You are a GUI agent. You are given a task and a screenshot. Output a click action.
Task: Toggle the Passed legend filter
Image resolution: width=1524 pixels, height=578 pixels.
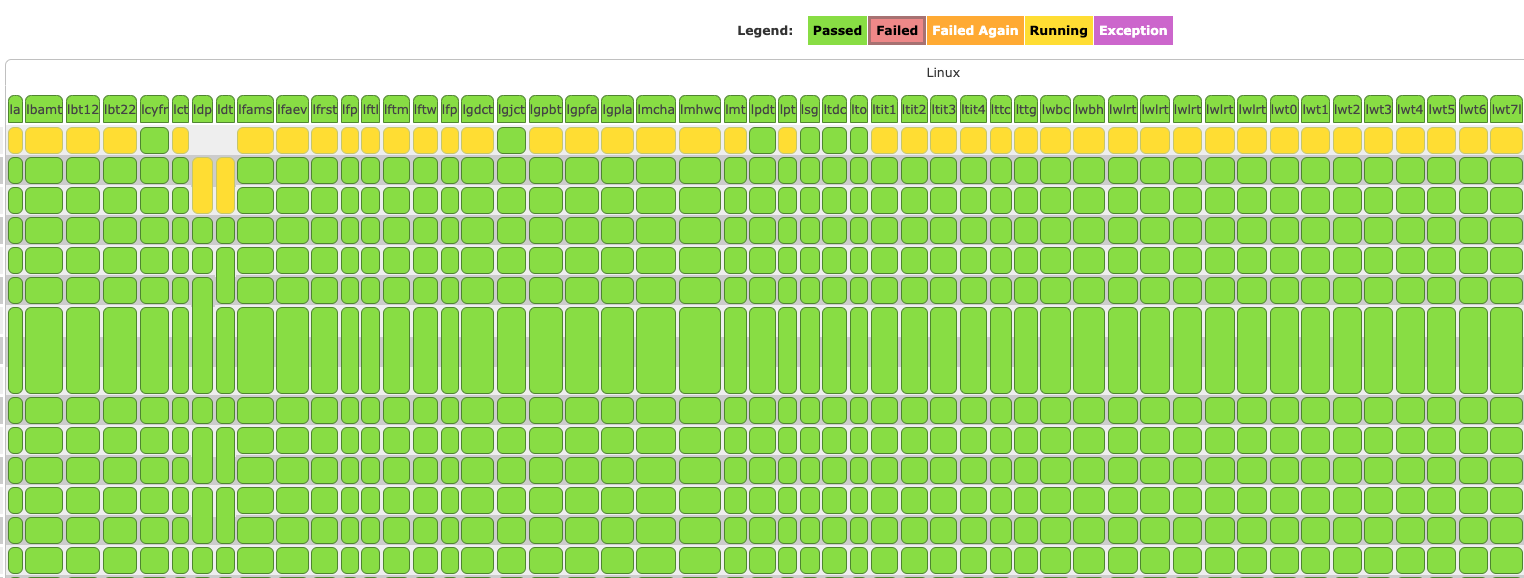coord(837,30)
